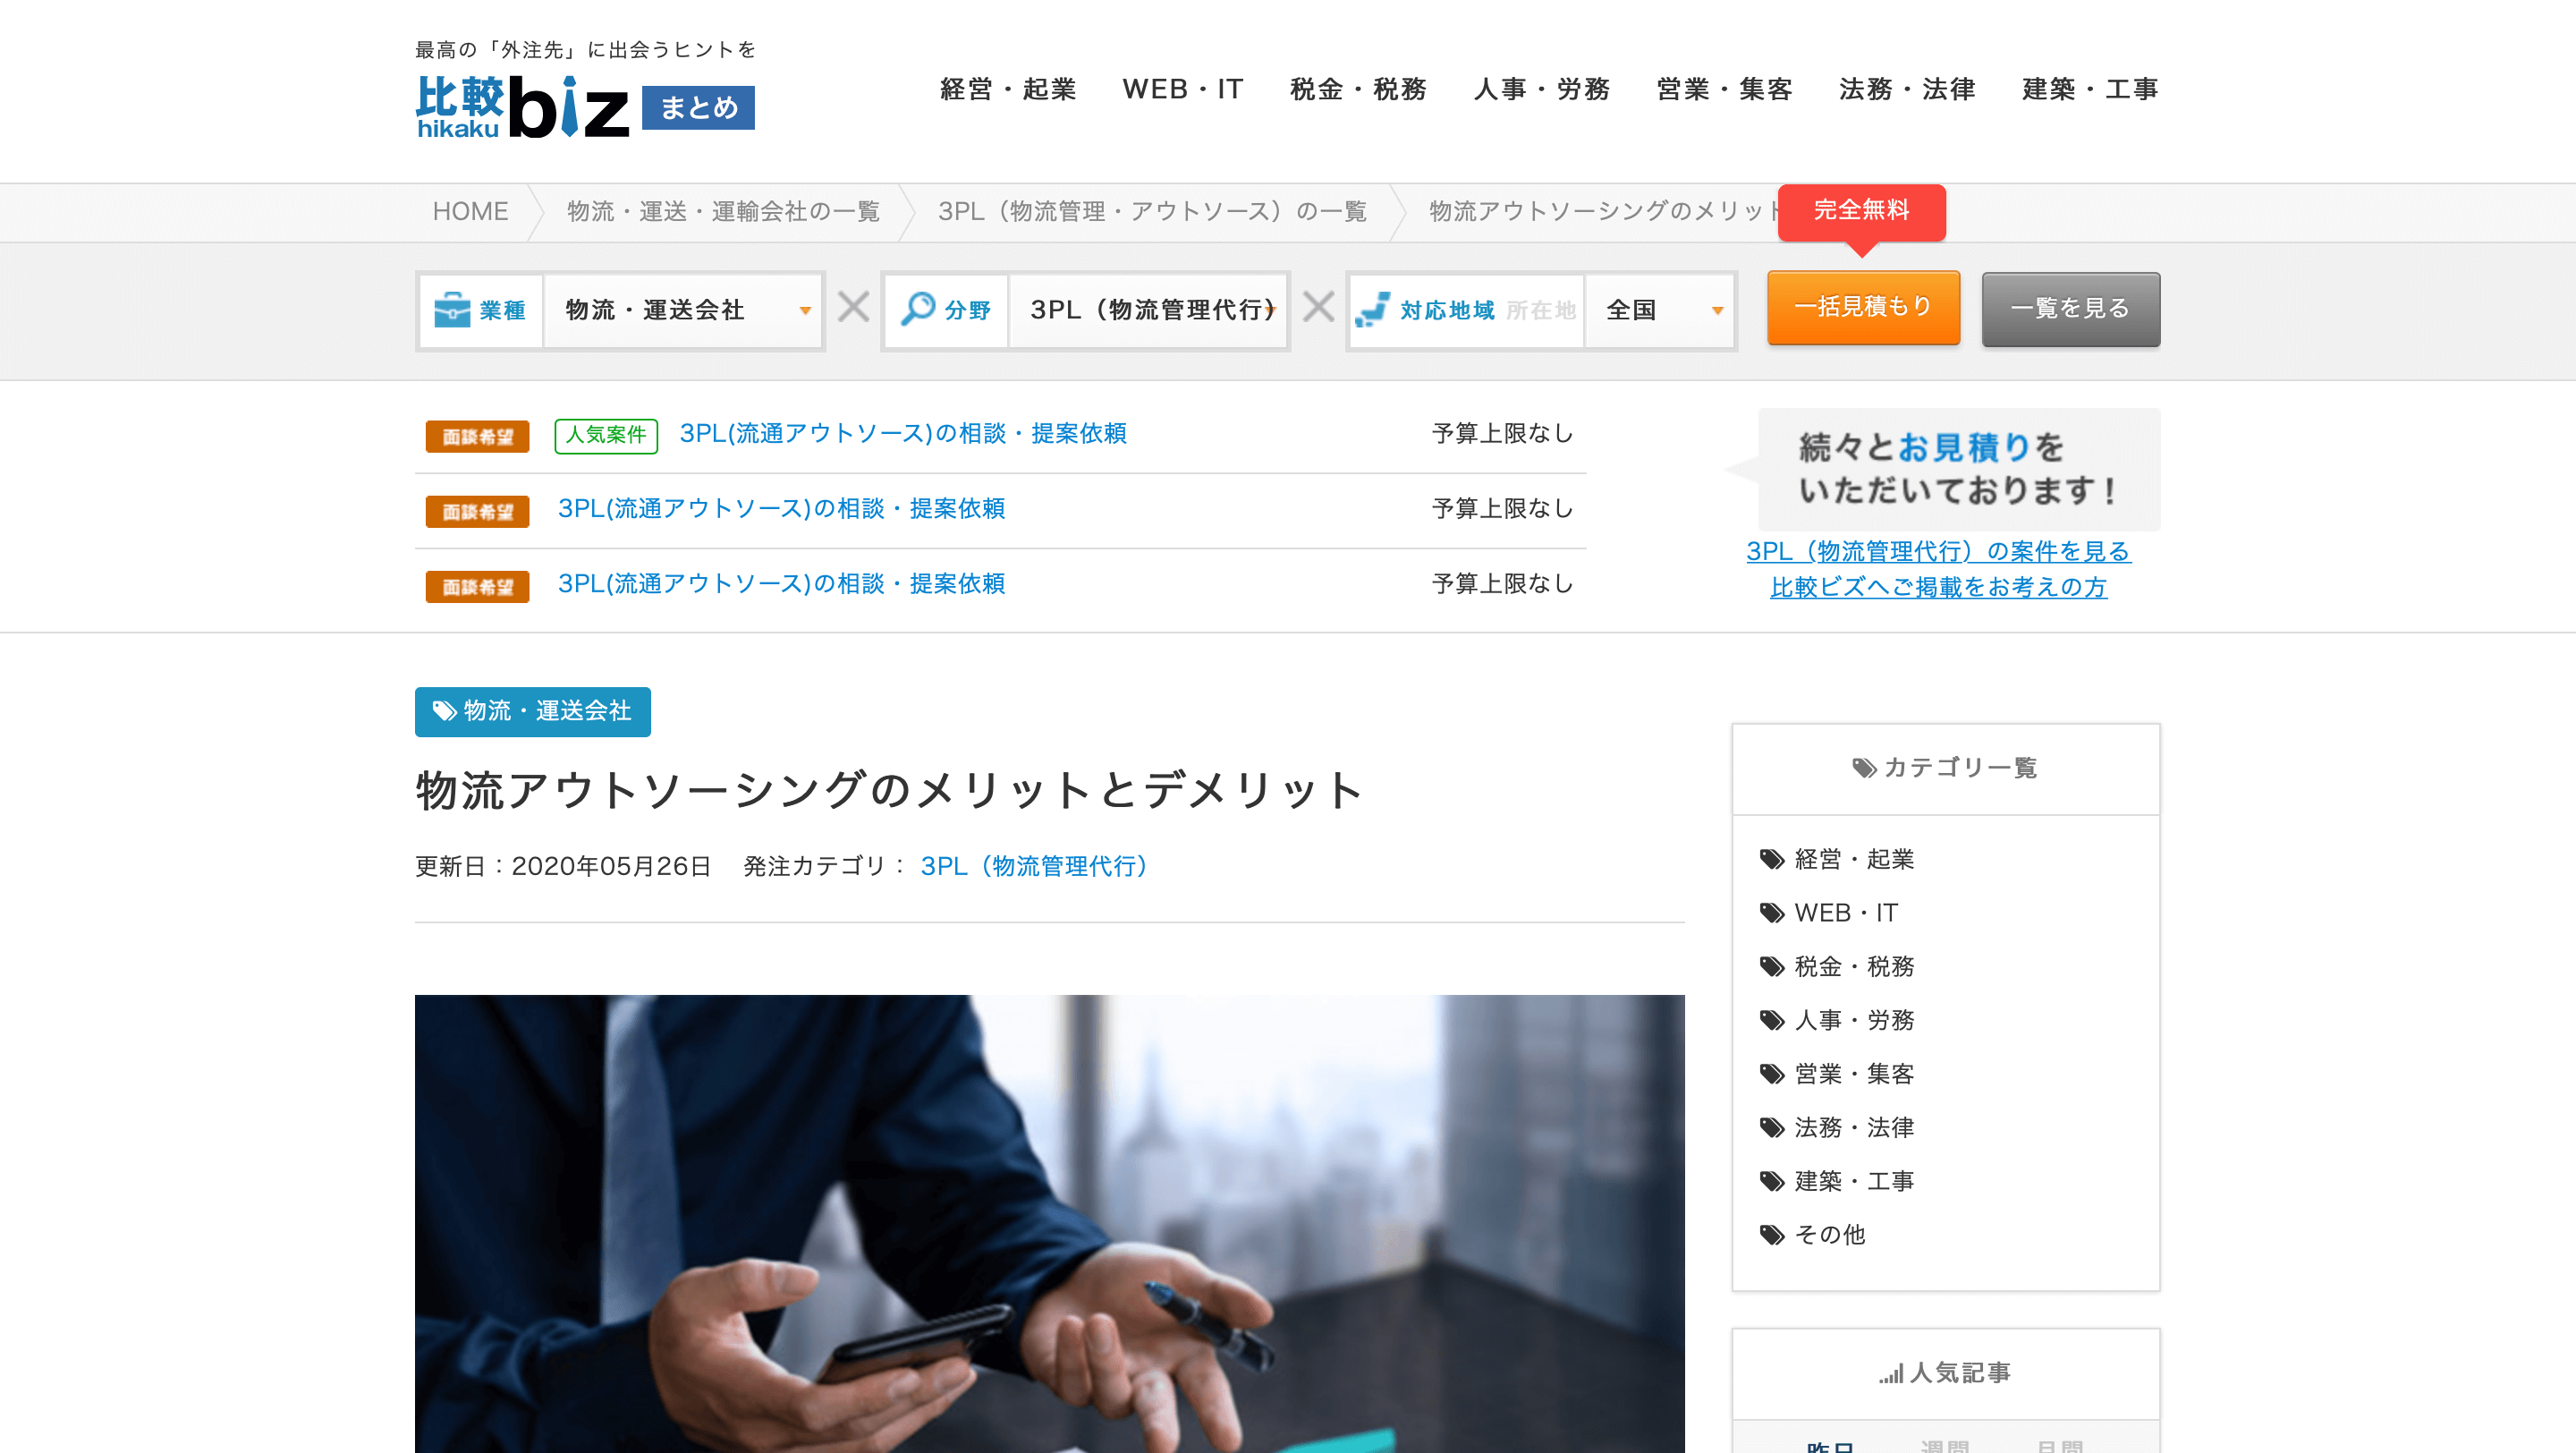Click the first 面談希望 orange badge
The image size is (2576, 1453).
(477, 436)
